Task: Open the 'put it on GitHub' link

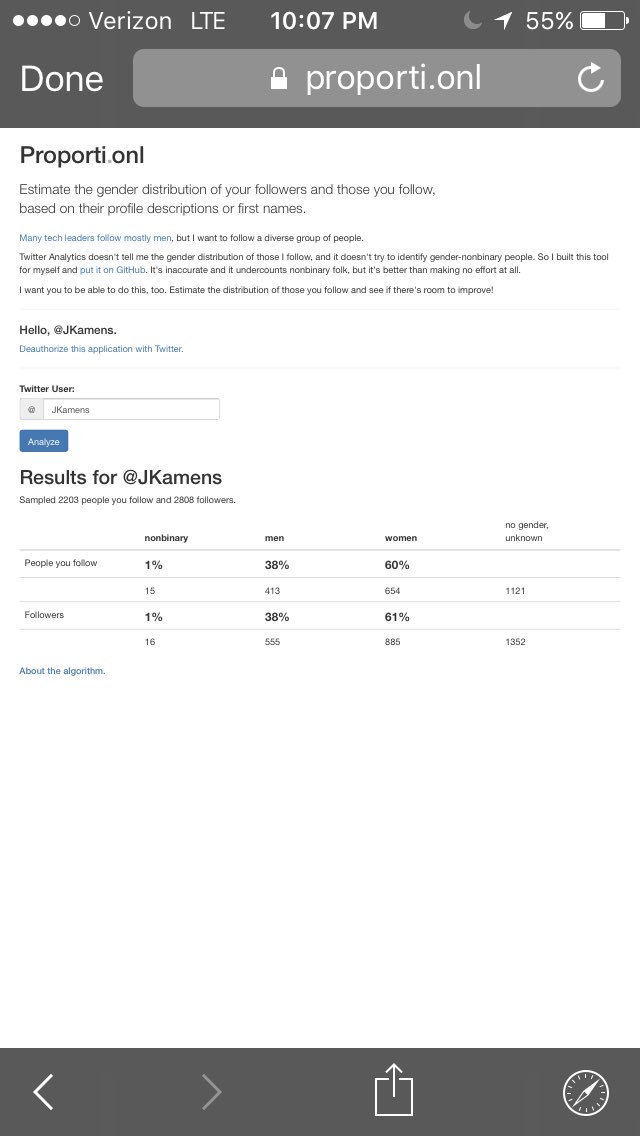Action: [x=113, y=270]
